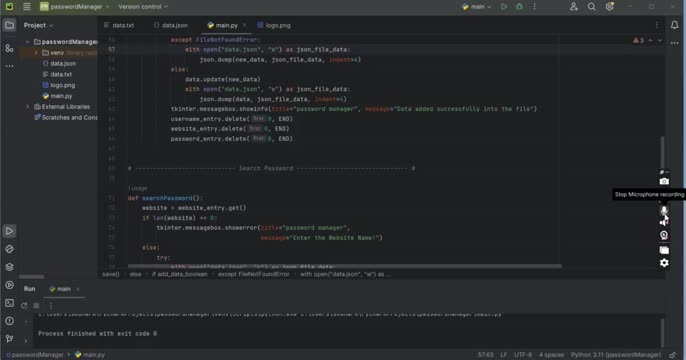
Task: Close the main.py editor tab
Action: coord(244,25)
